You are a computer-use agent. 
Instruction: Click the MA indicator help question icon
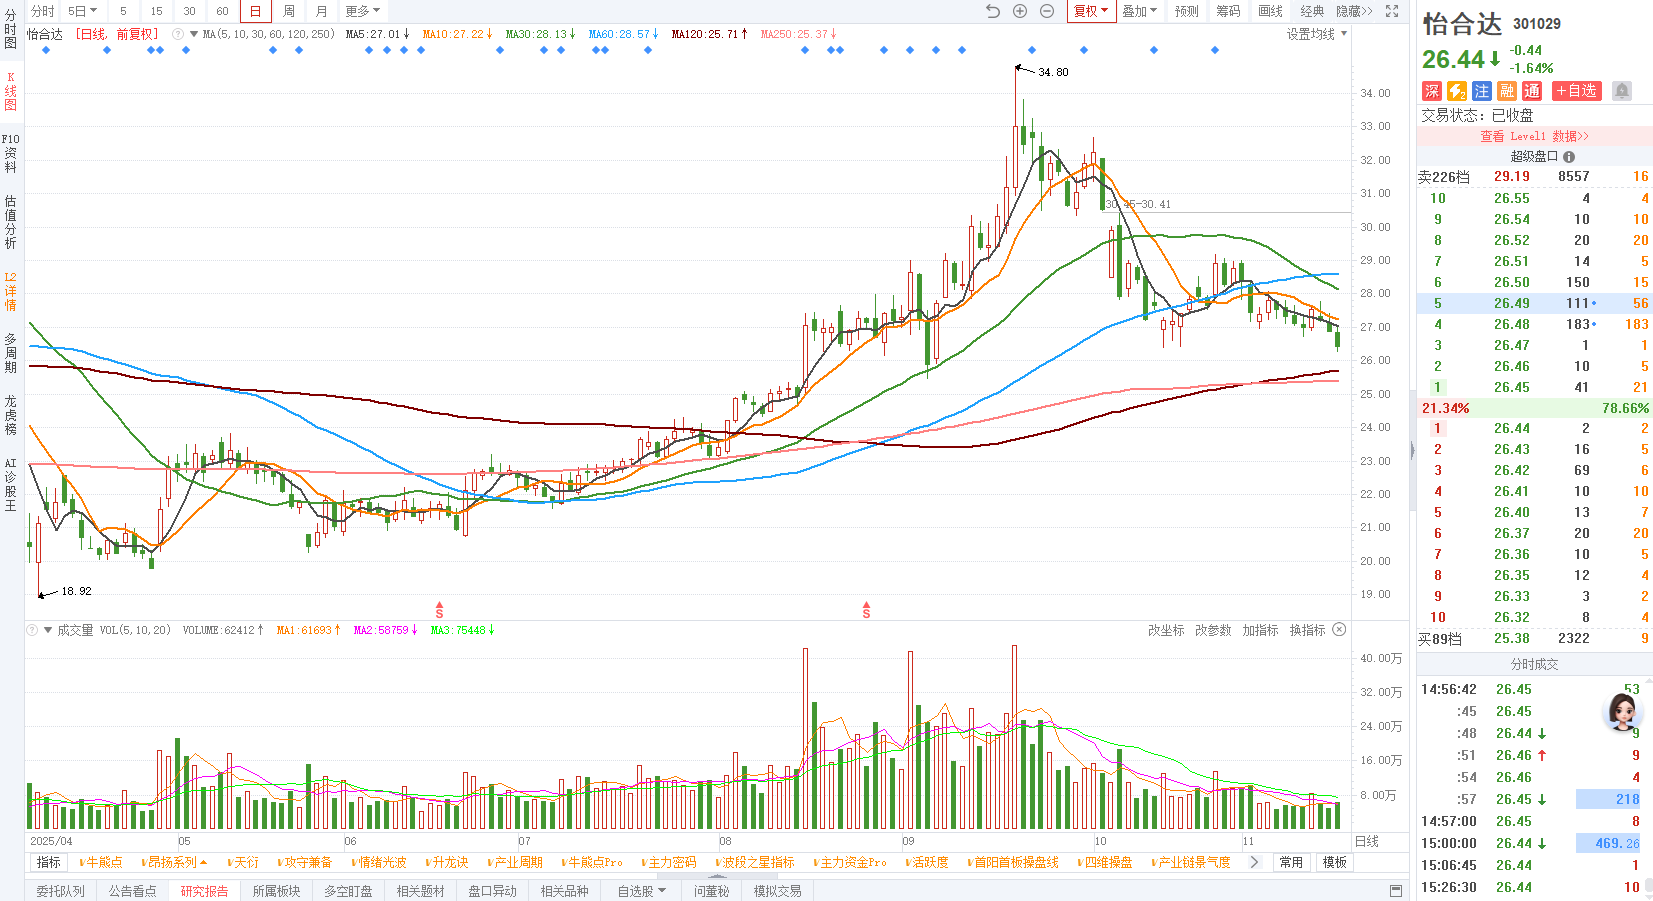coord(178,34)
